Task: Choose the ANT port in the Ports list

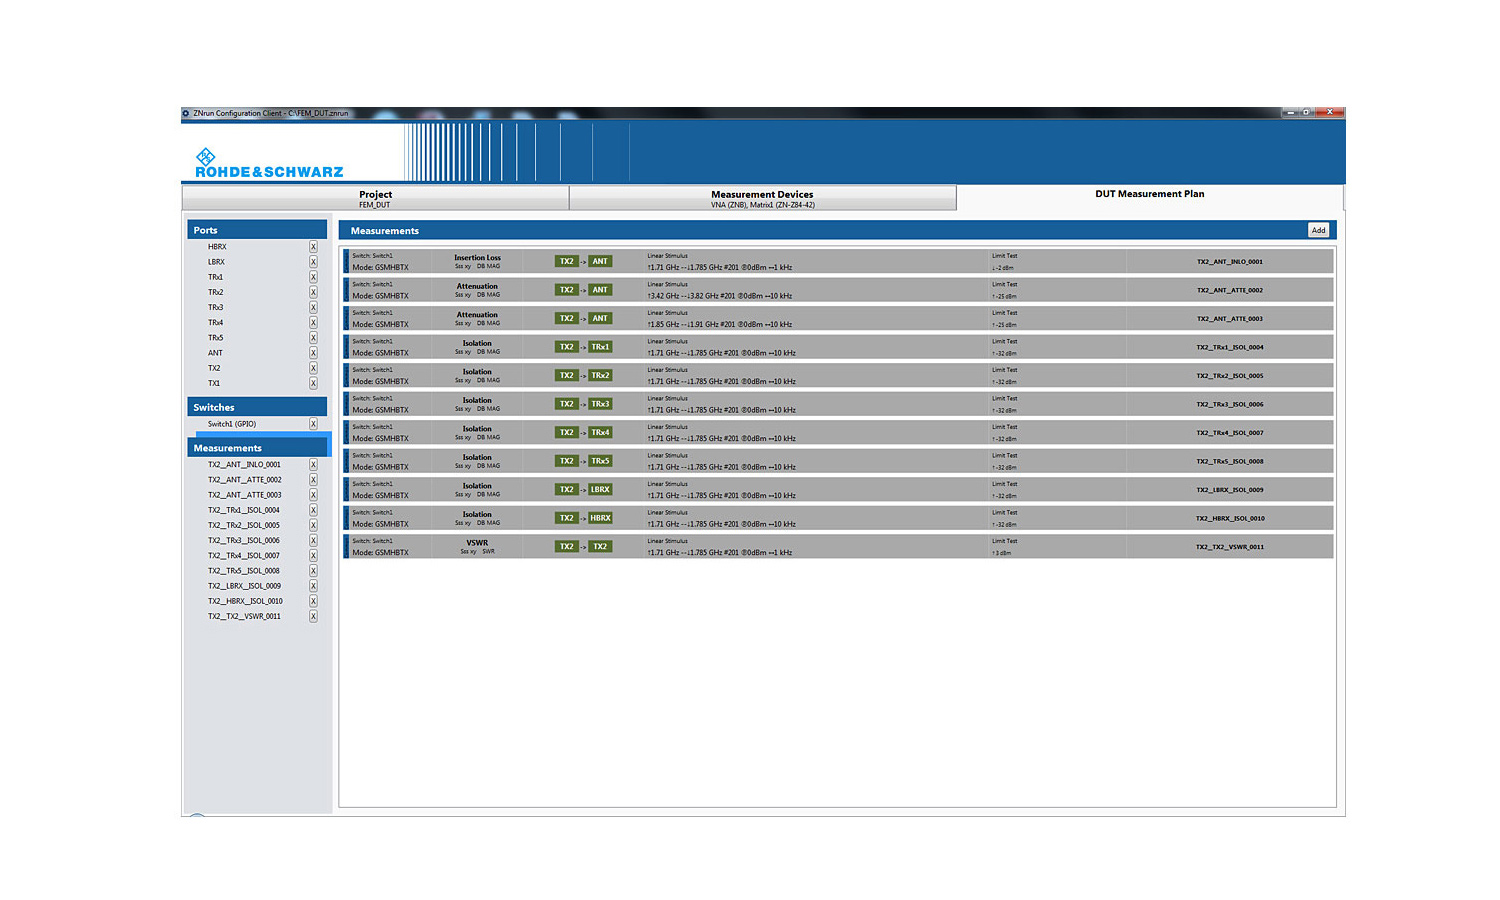Action: point(215,353)
